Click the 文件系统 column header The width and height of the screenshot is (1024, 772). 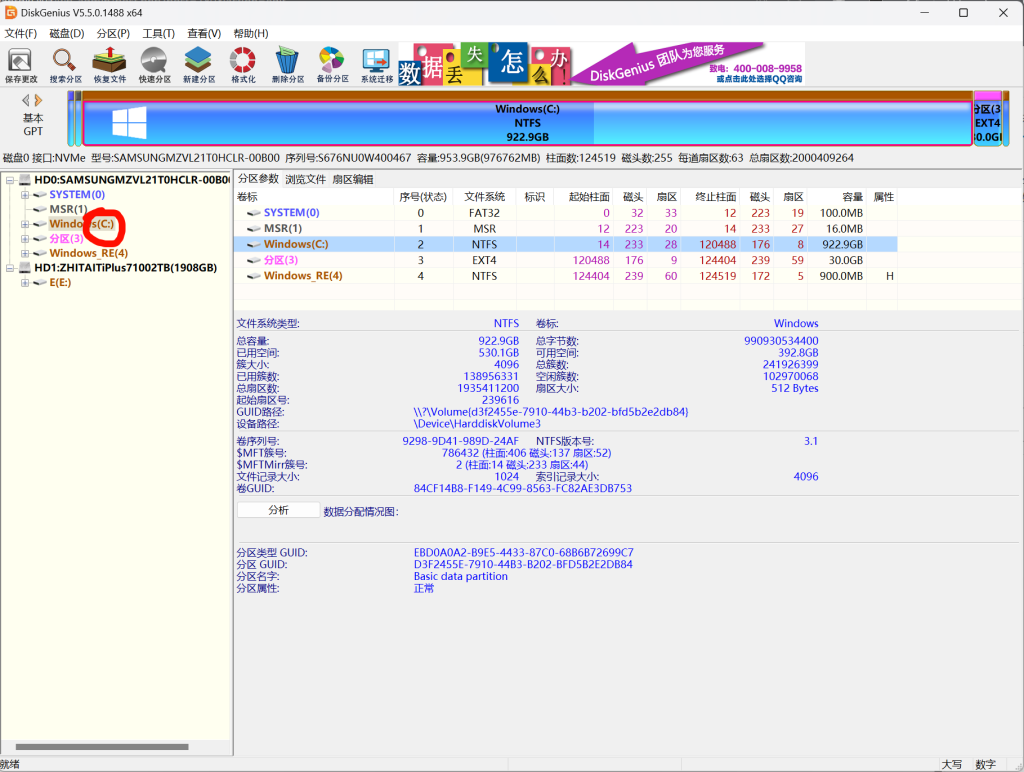tap(485, 197)
